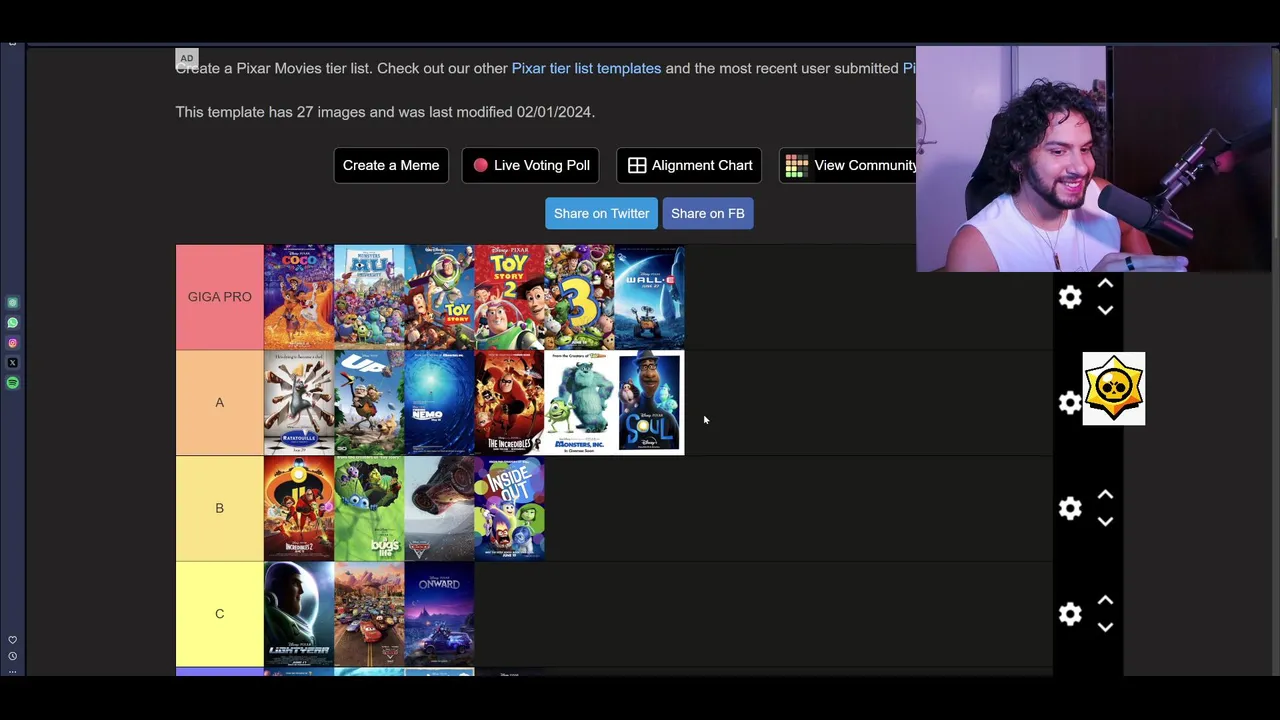Move the B row up

[1105, 495]
